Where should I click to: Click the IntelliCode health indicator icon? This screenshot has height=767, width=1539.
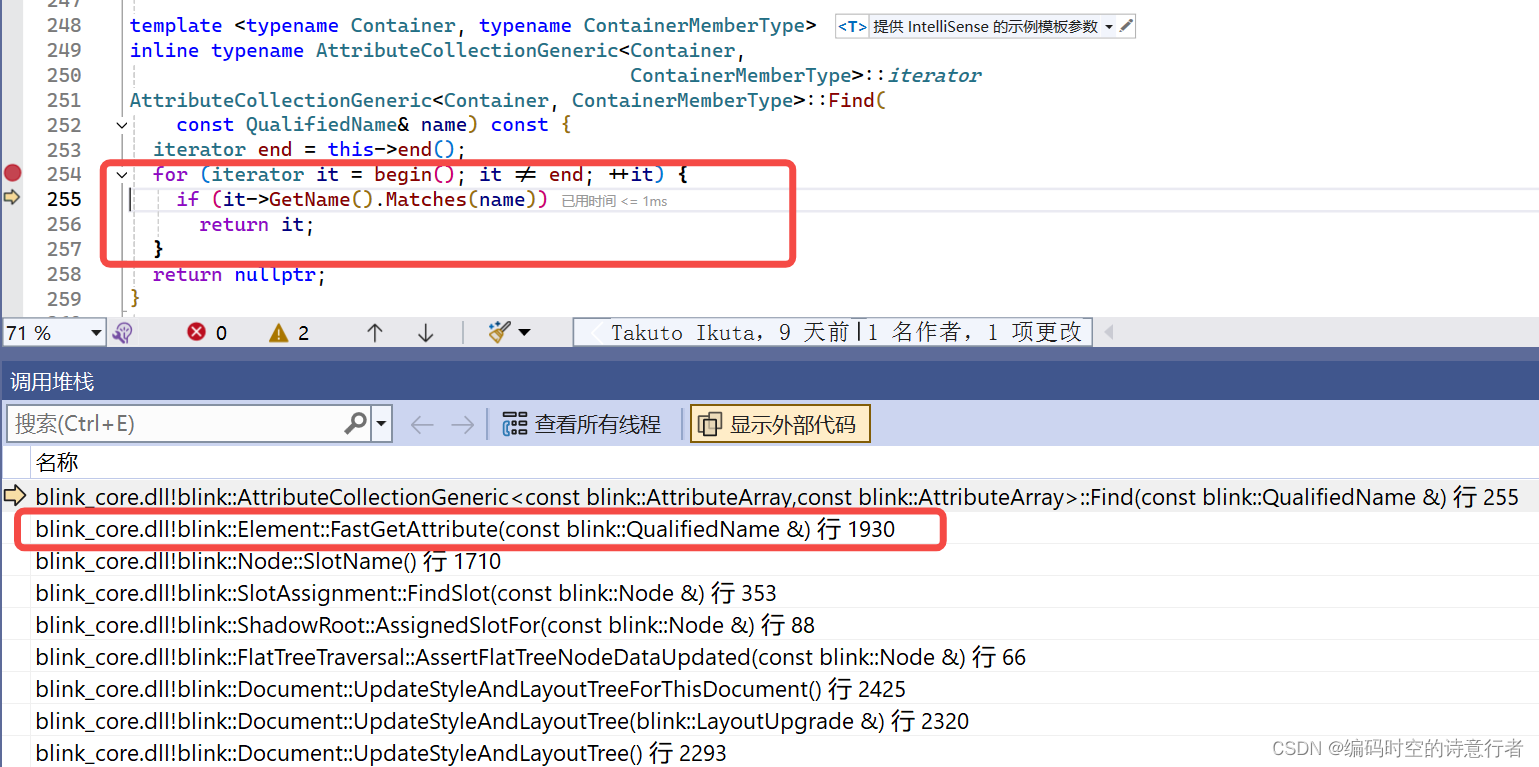[123, 333]
